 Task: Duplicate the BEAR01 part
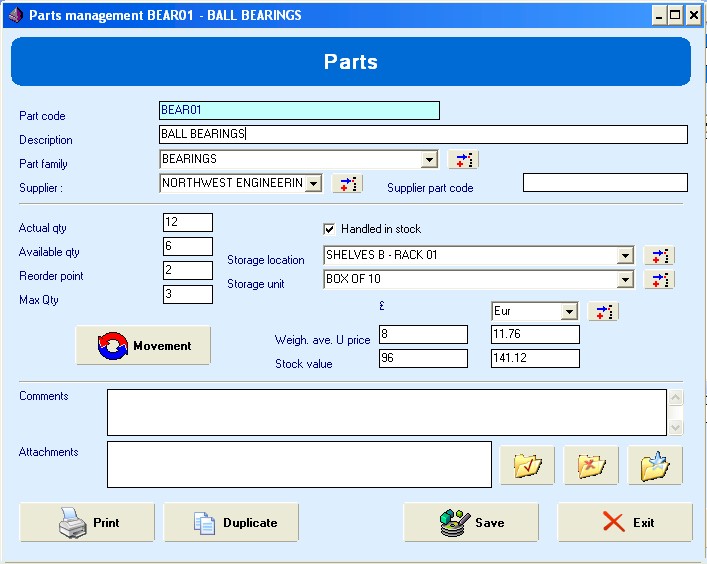(x=231, y=523)
